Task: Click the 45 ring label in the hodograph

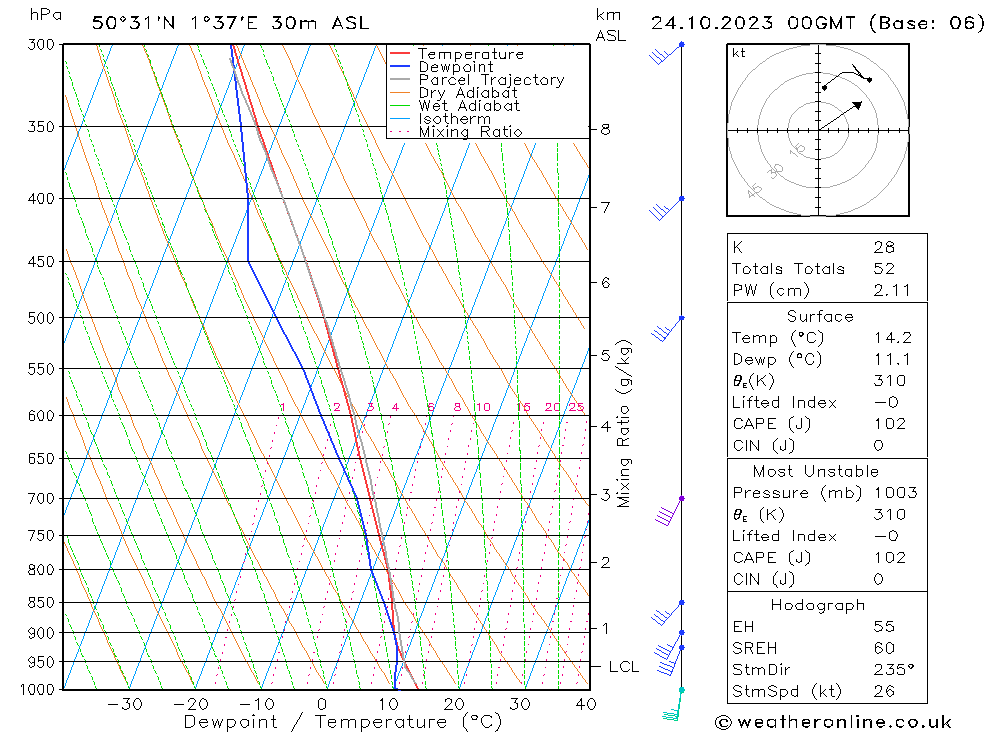Action: pos(754,190)
